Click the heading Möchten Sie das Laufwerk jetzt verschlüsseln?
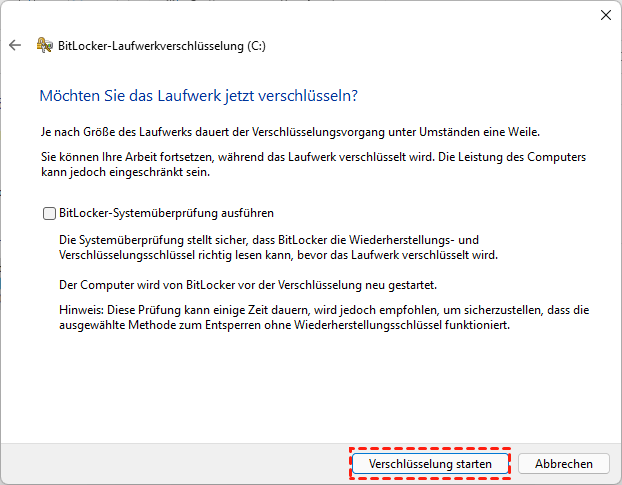Screen dimensions: 622x485 tap(198, 96)
